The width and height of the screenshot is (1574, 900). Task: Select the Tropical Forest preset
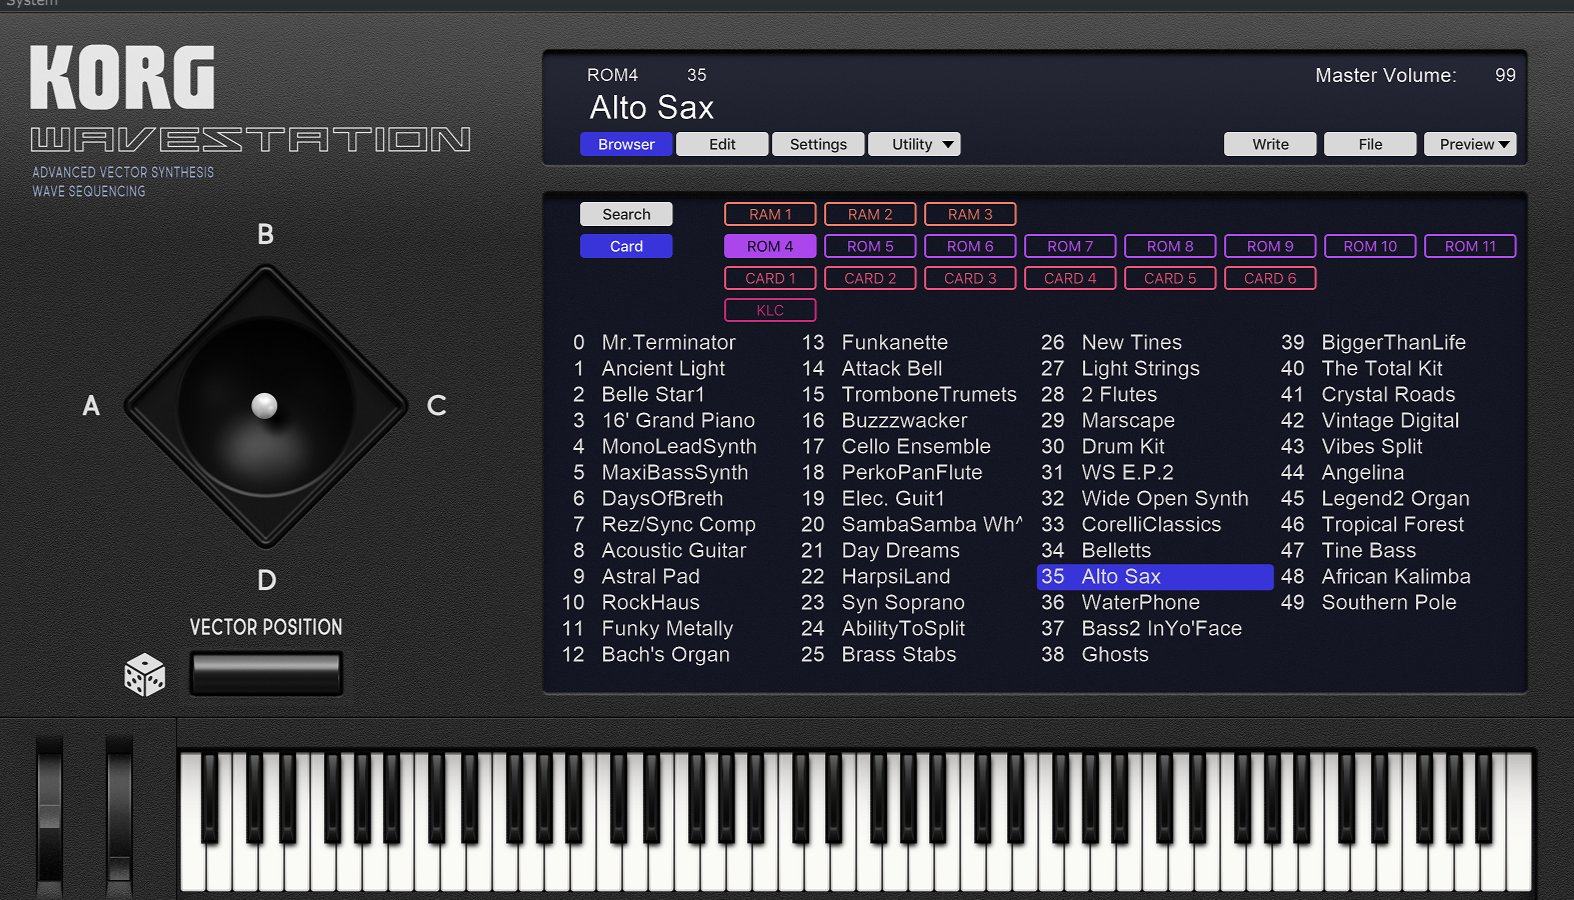click(x=1392, y=524)
